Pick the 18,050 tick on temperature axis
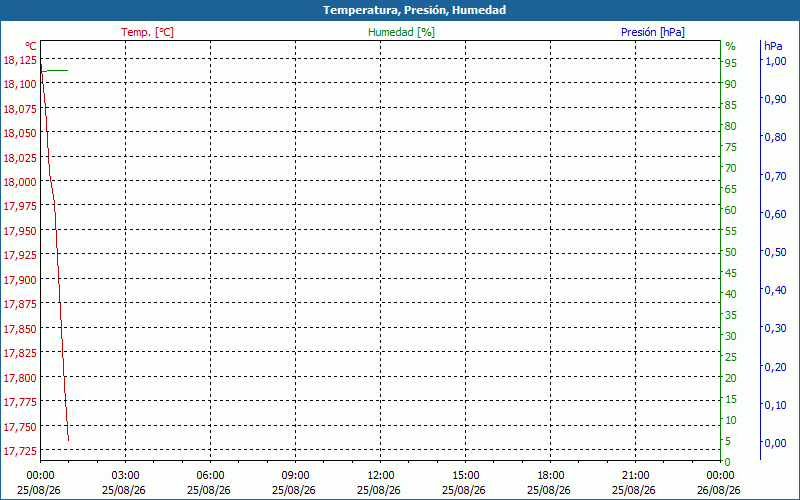800x500 pixels. pyautogui.click(x=20, y=133)
